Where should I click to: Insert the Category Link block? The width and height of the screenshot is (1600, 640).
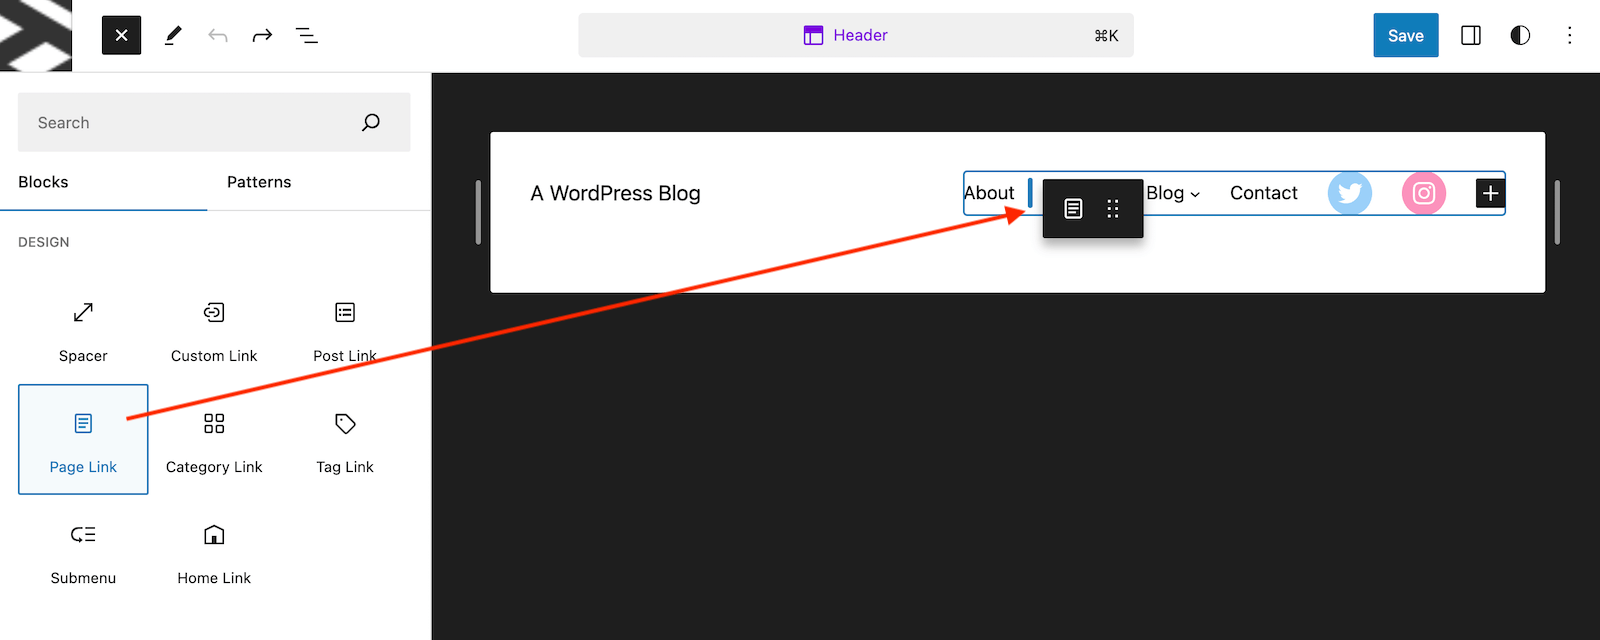(214, 439)
